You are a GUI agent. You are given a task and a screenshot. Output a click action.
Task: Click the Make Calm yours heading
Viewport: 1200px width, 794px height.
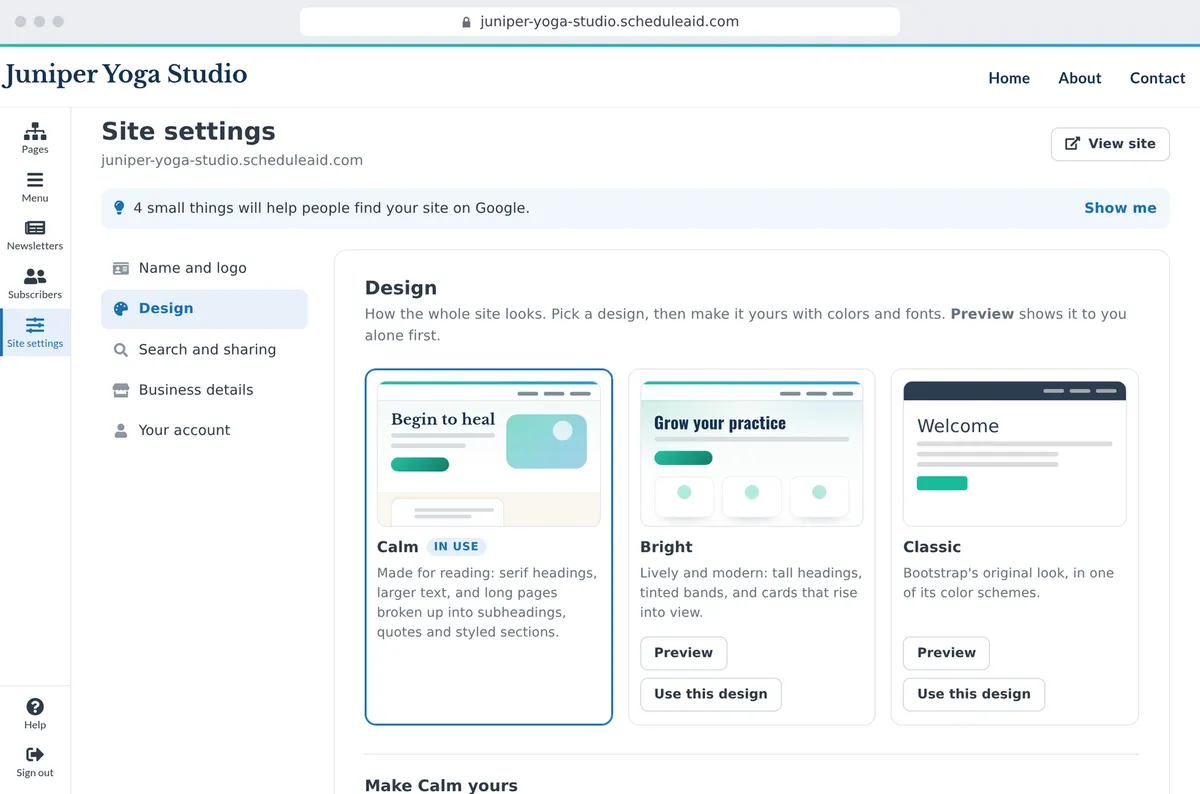click(x=441, y=785)
